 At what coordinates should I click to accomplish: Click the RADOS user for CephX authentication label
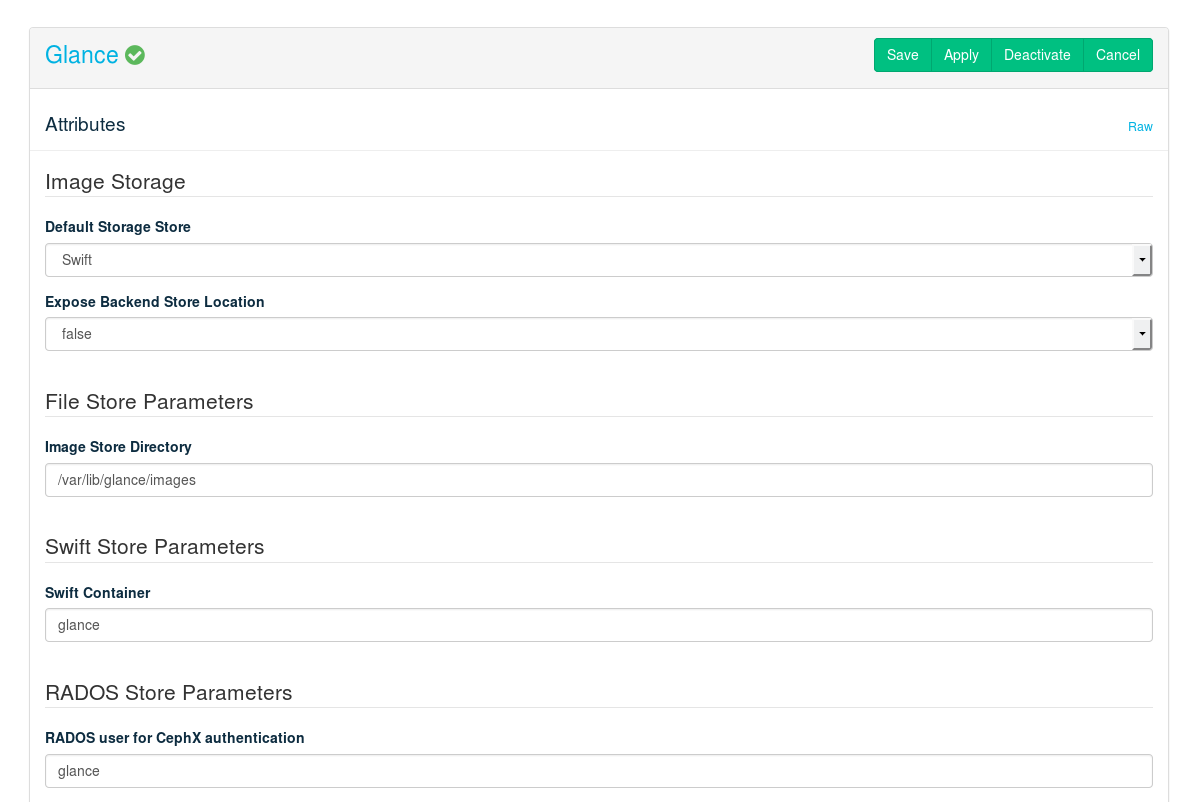(x=175, y=738)
